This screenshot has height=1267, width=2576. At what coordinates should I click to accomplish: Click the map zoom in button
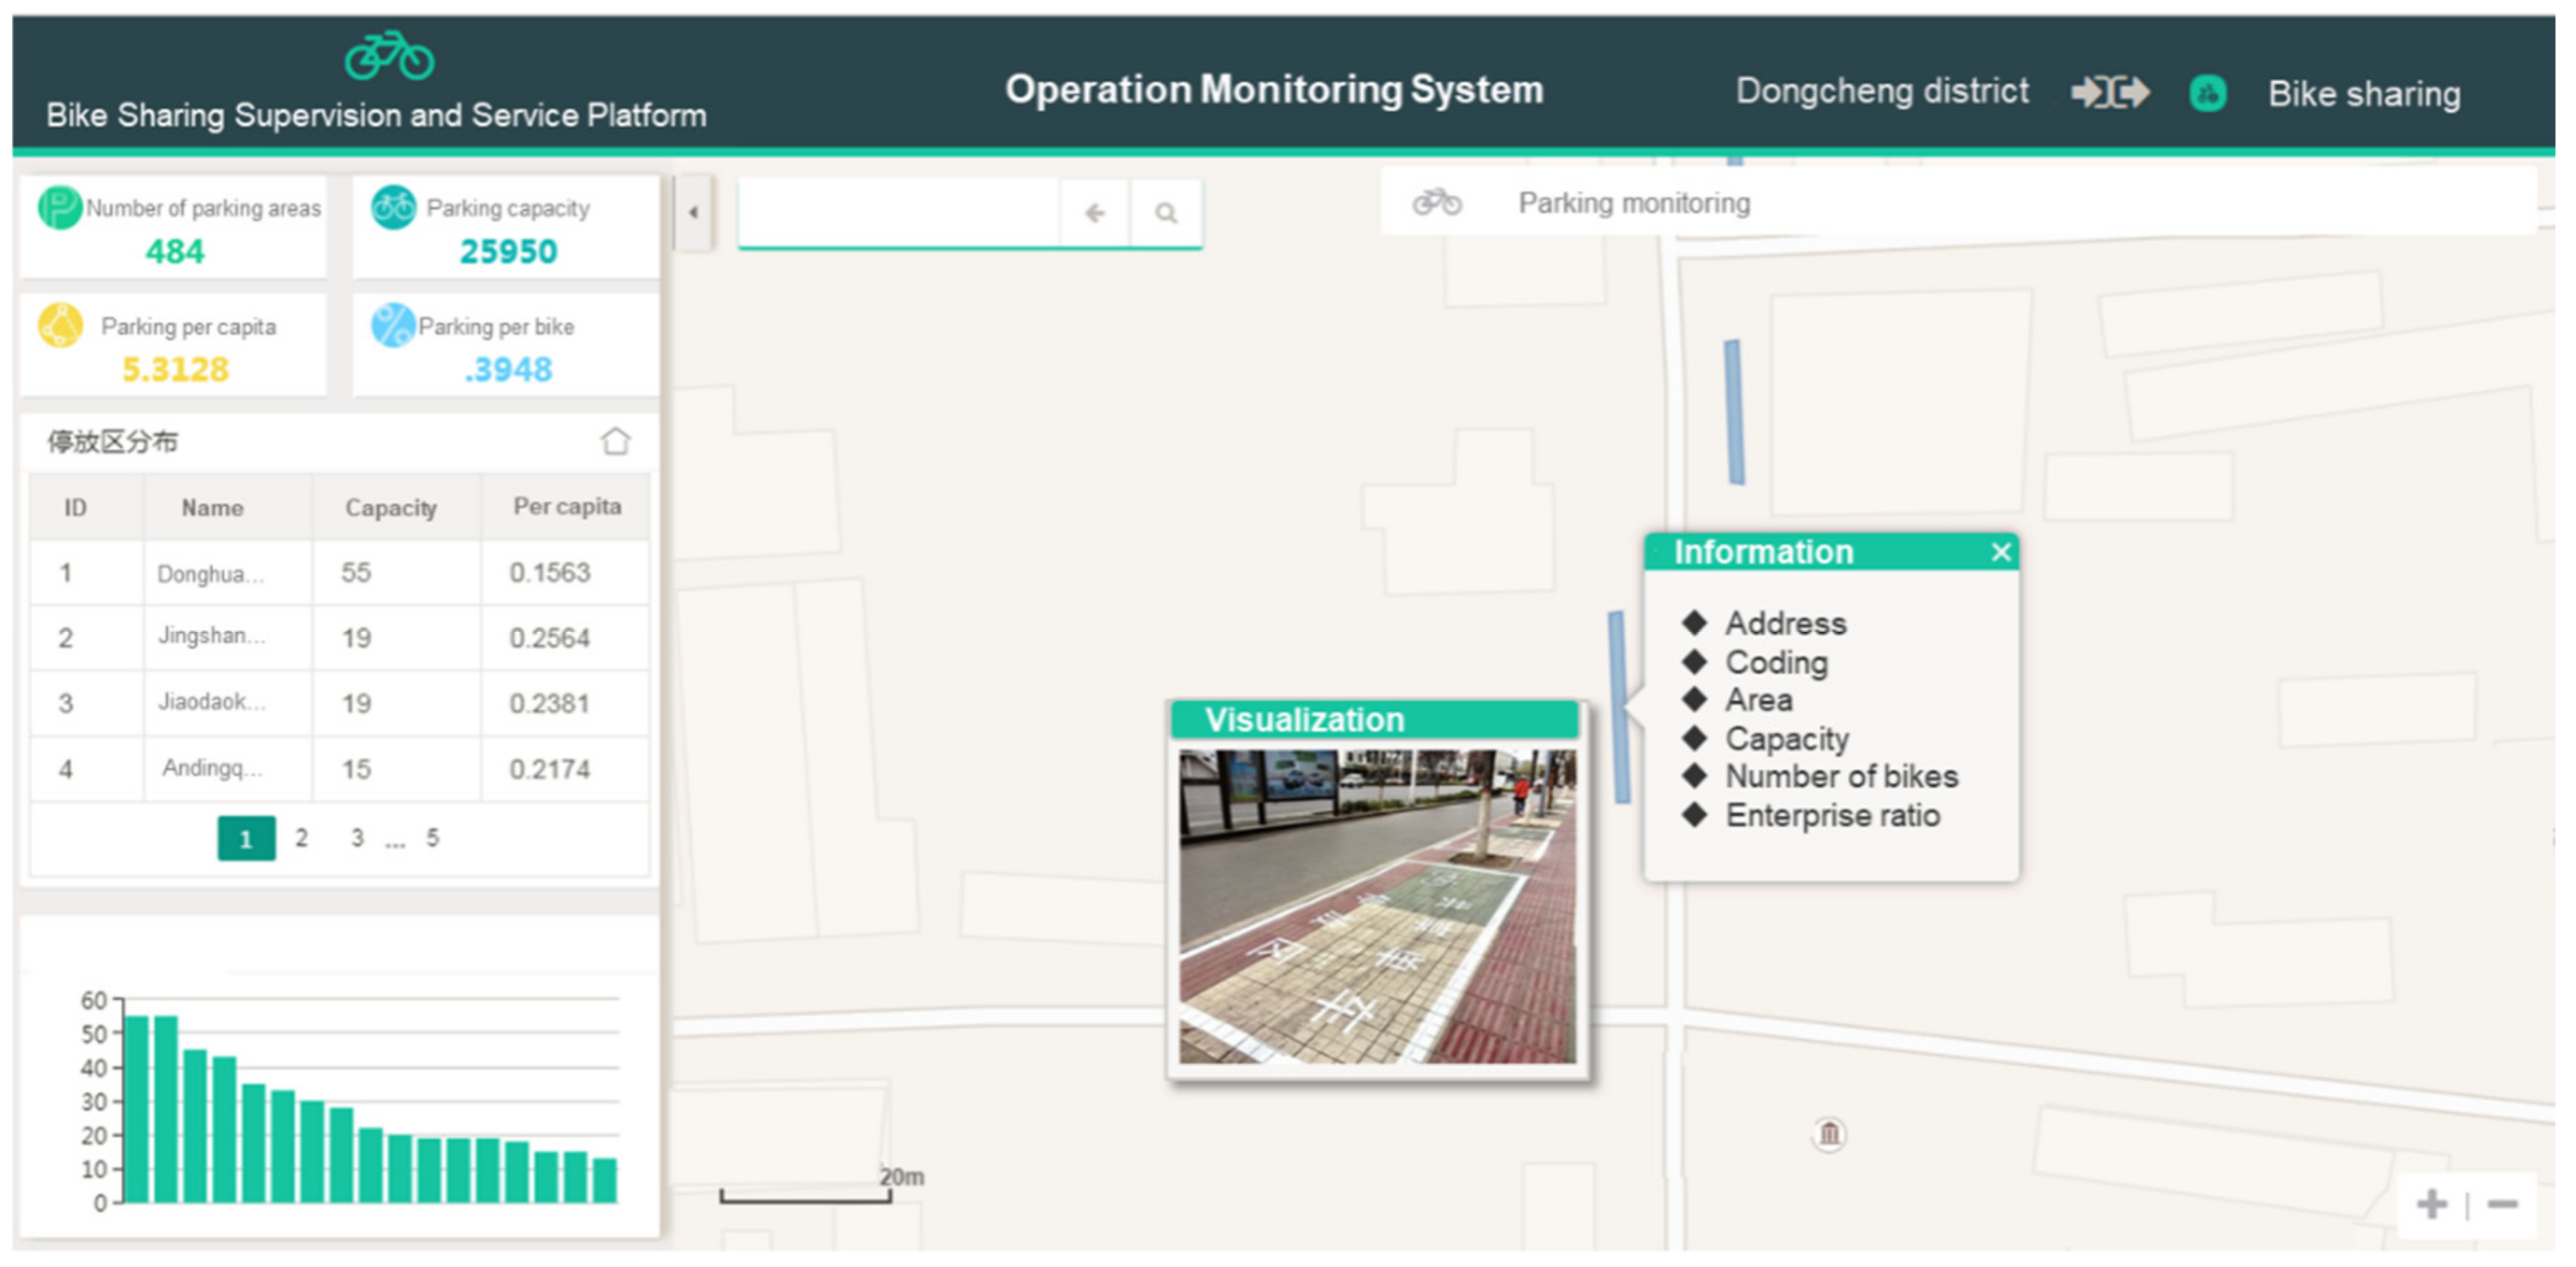tap(2432, 1204)
